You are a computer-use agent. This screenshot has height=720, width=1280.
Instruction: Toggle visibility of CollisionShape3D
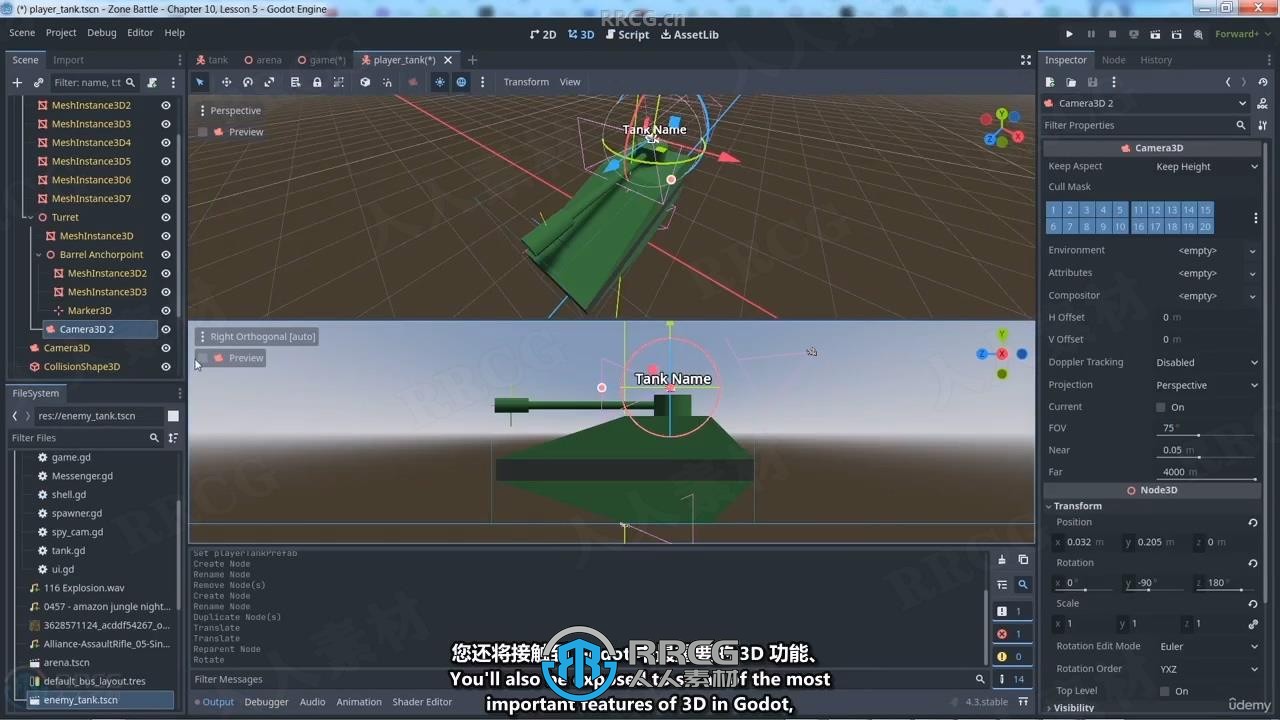point(166,367)
